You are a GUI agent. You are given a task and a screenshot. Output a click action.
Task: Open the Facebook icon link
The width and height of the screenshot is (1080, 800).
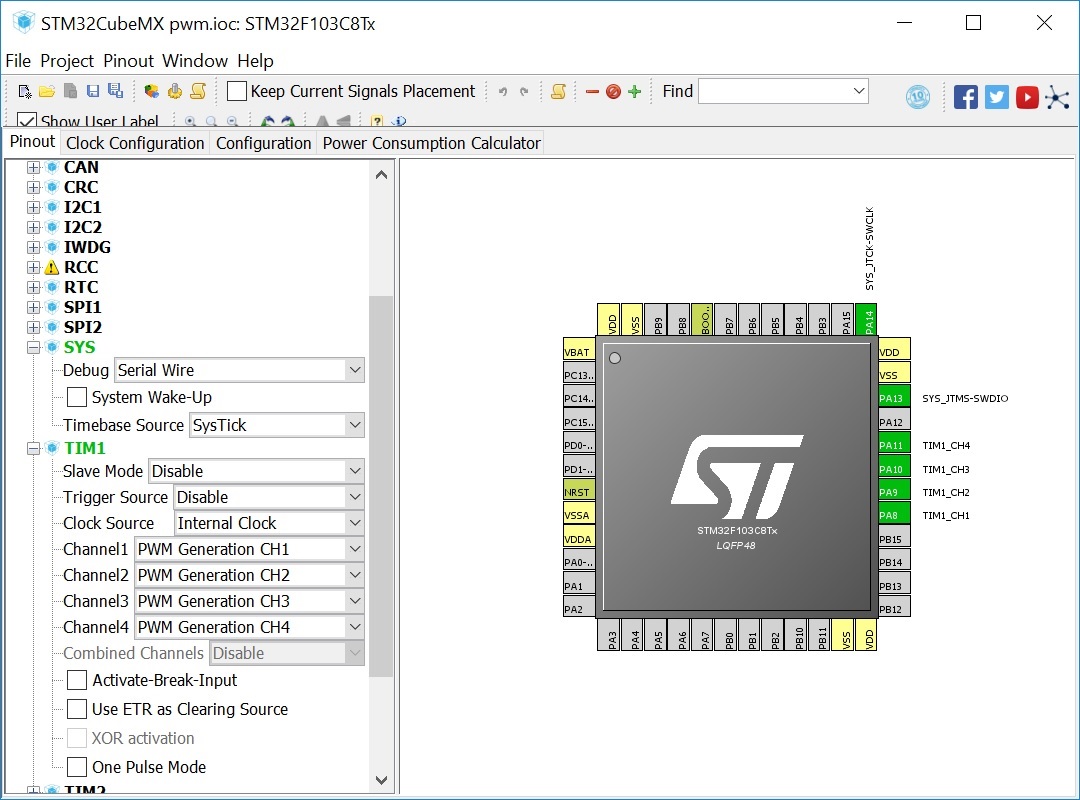965,97
